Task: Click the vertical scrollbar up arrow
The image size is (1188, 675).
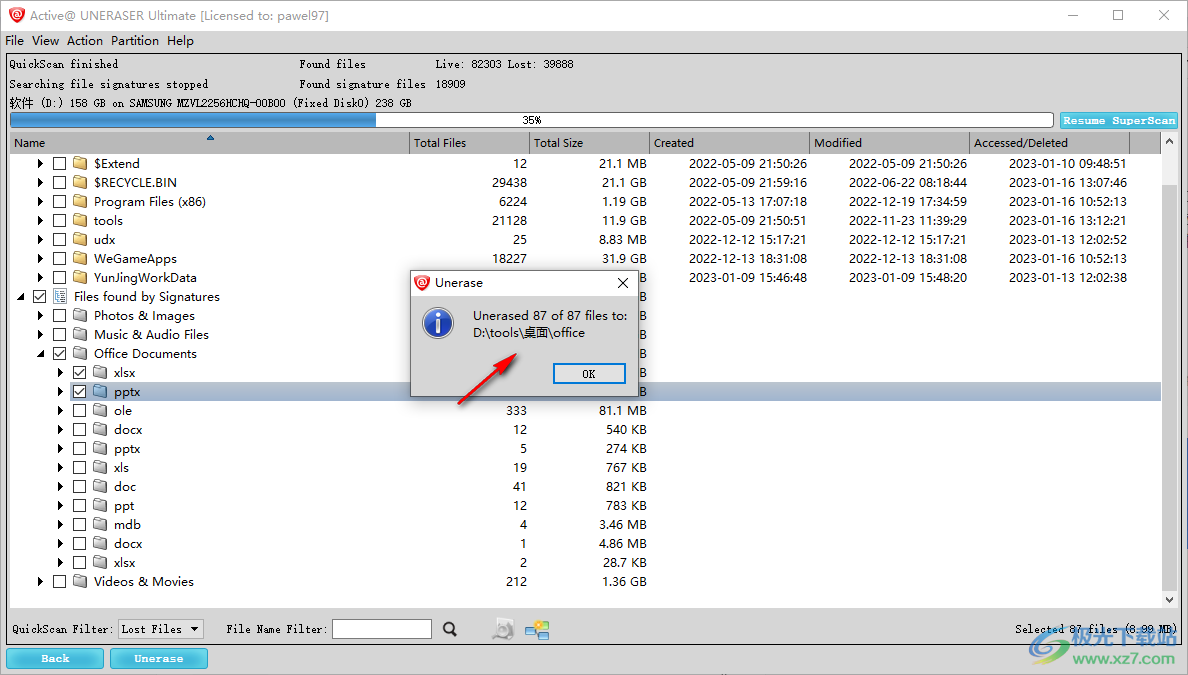Action: 1169,142
